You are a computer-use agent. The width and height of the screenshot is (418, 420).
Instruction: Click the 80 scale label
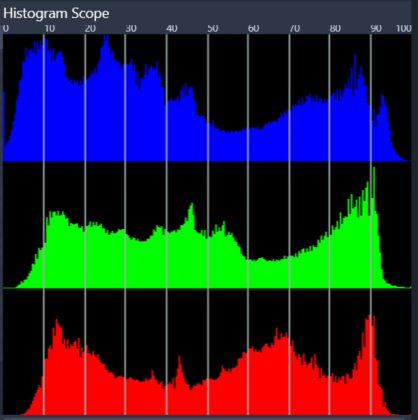point(335,29)
